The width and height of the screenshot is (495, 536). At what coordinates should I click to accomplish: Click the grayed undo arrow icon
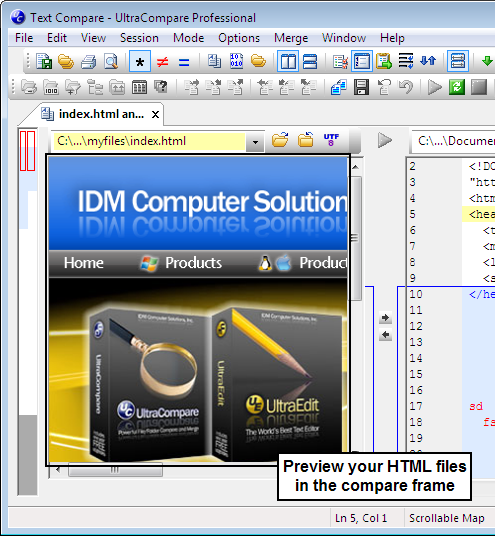point(406,88)
